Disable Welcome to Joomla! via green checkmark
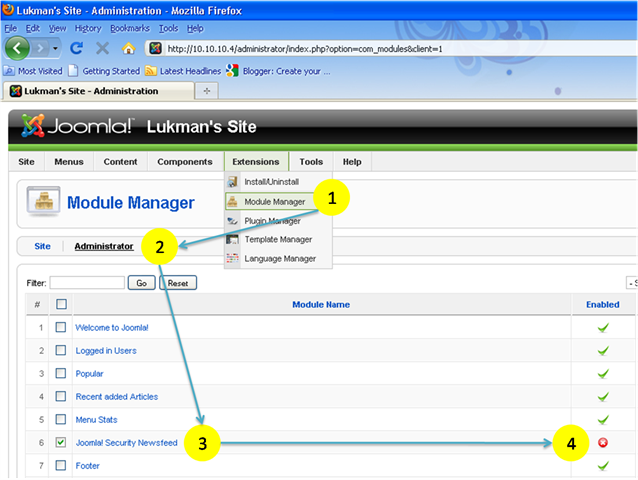The height and width of the screenshot is (480, 638). pos(603,327)
